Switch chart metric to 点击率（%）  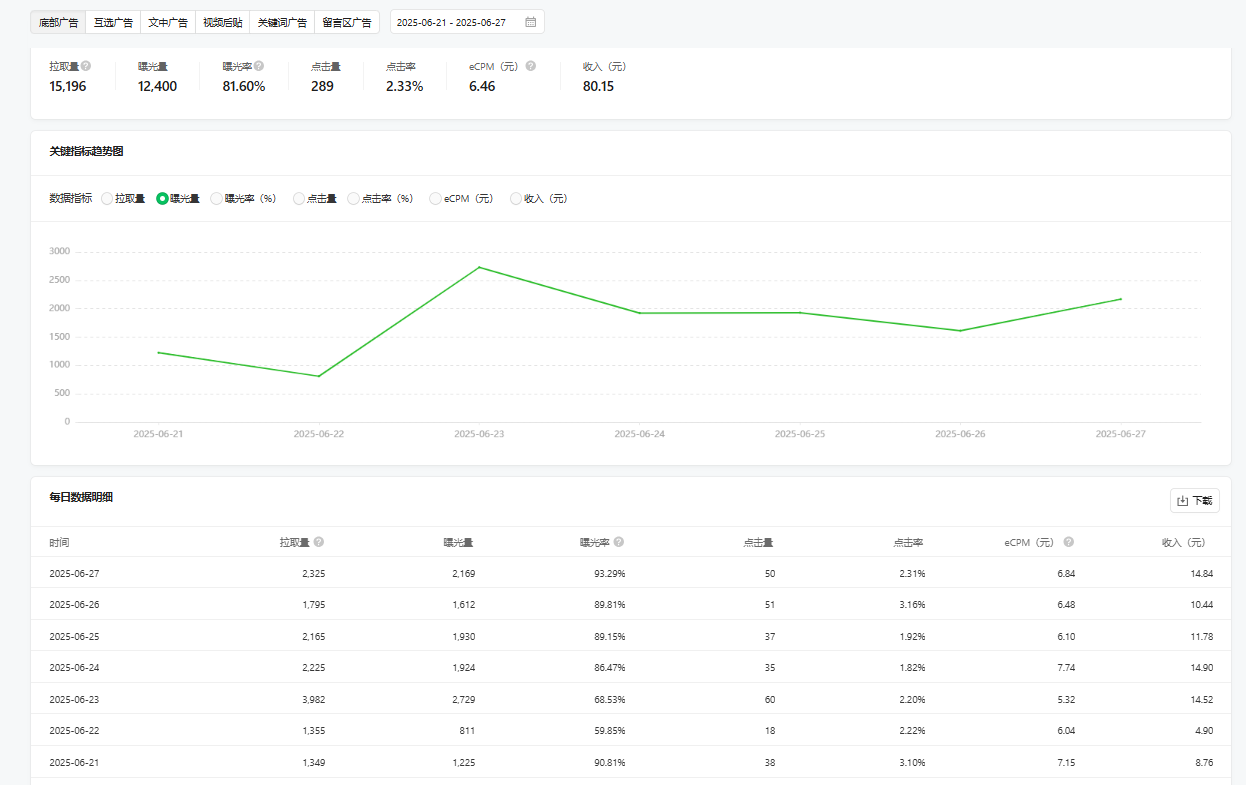354,199
